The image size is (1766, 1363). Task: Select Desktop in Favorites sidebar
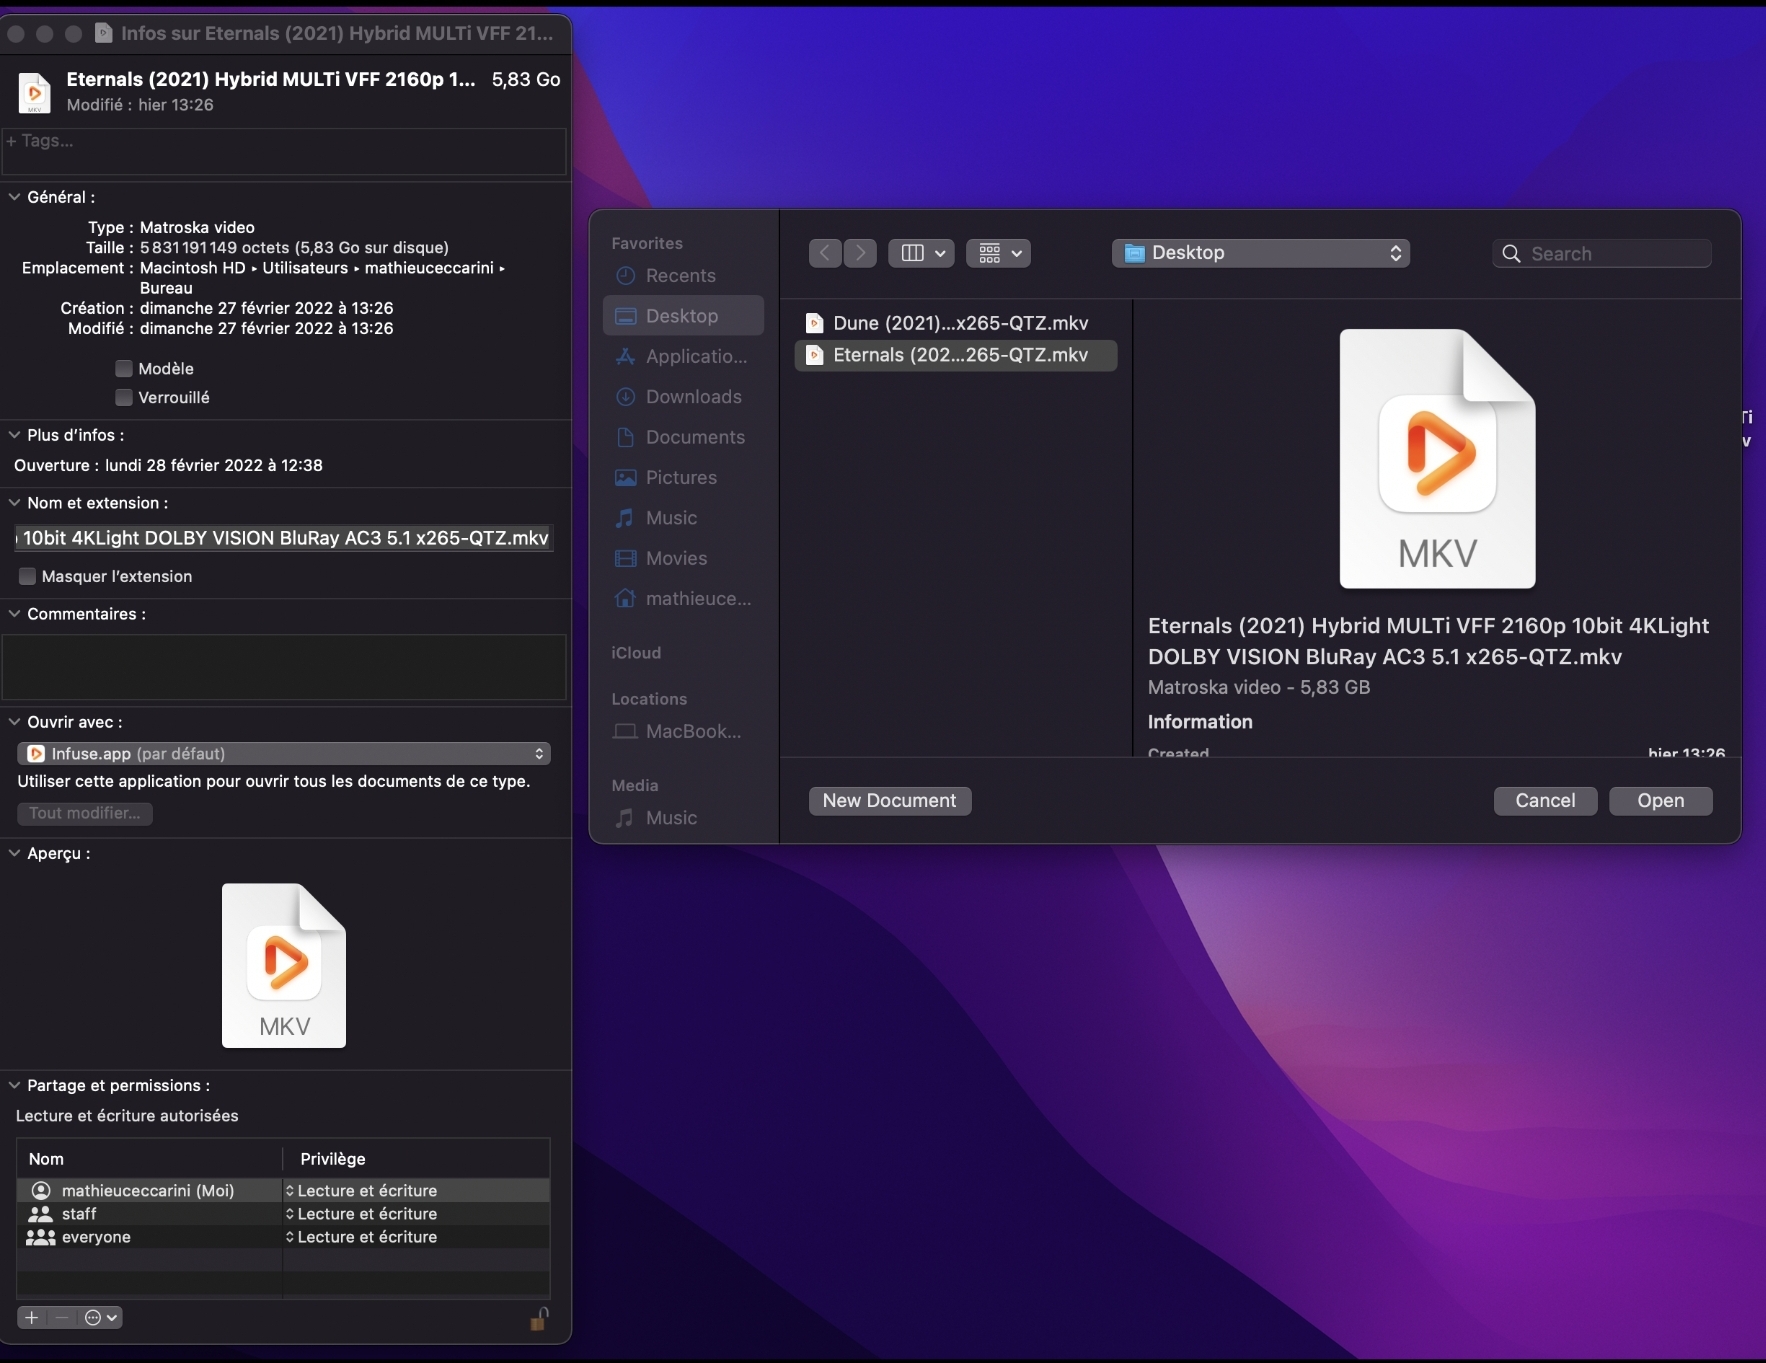(683, 316)
